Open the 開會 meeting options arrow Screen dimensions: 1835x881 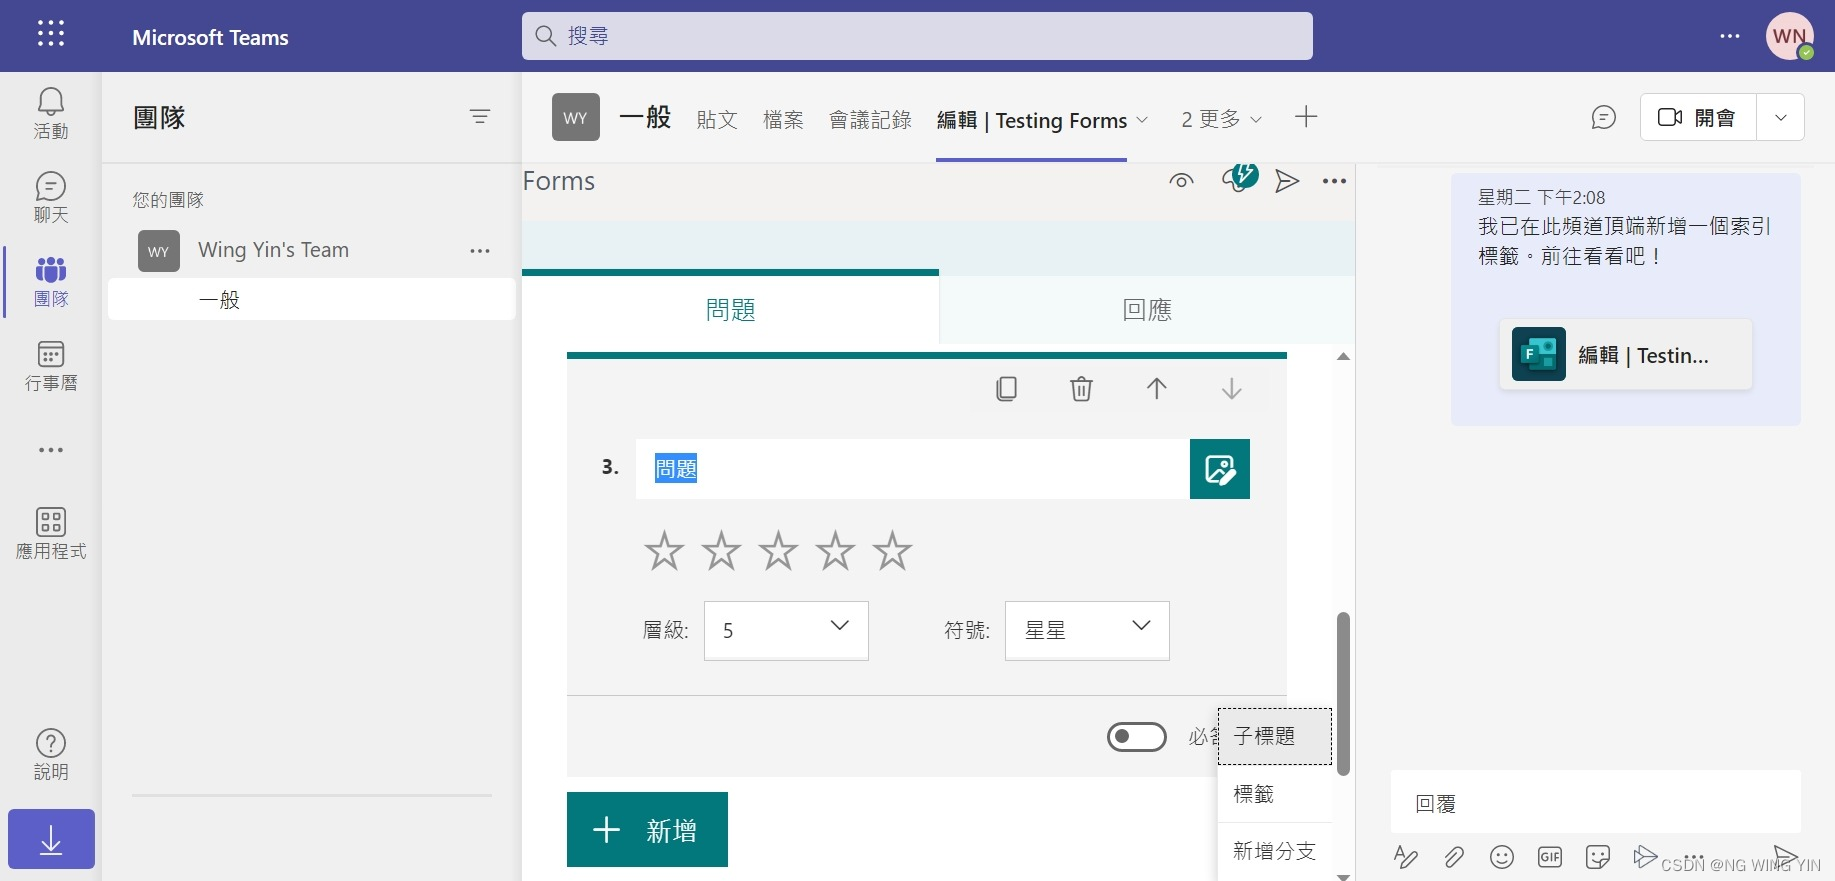1781,117
